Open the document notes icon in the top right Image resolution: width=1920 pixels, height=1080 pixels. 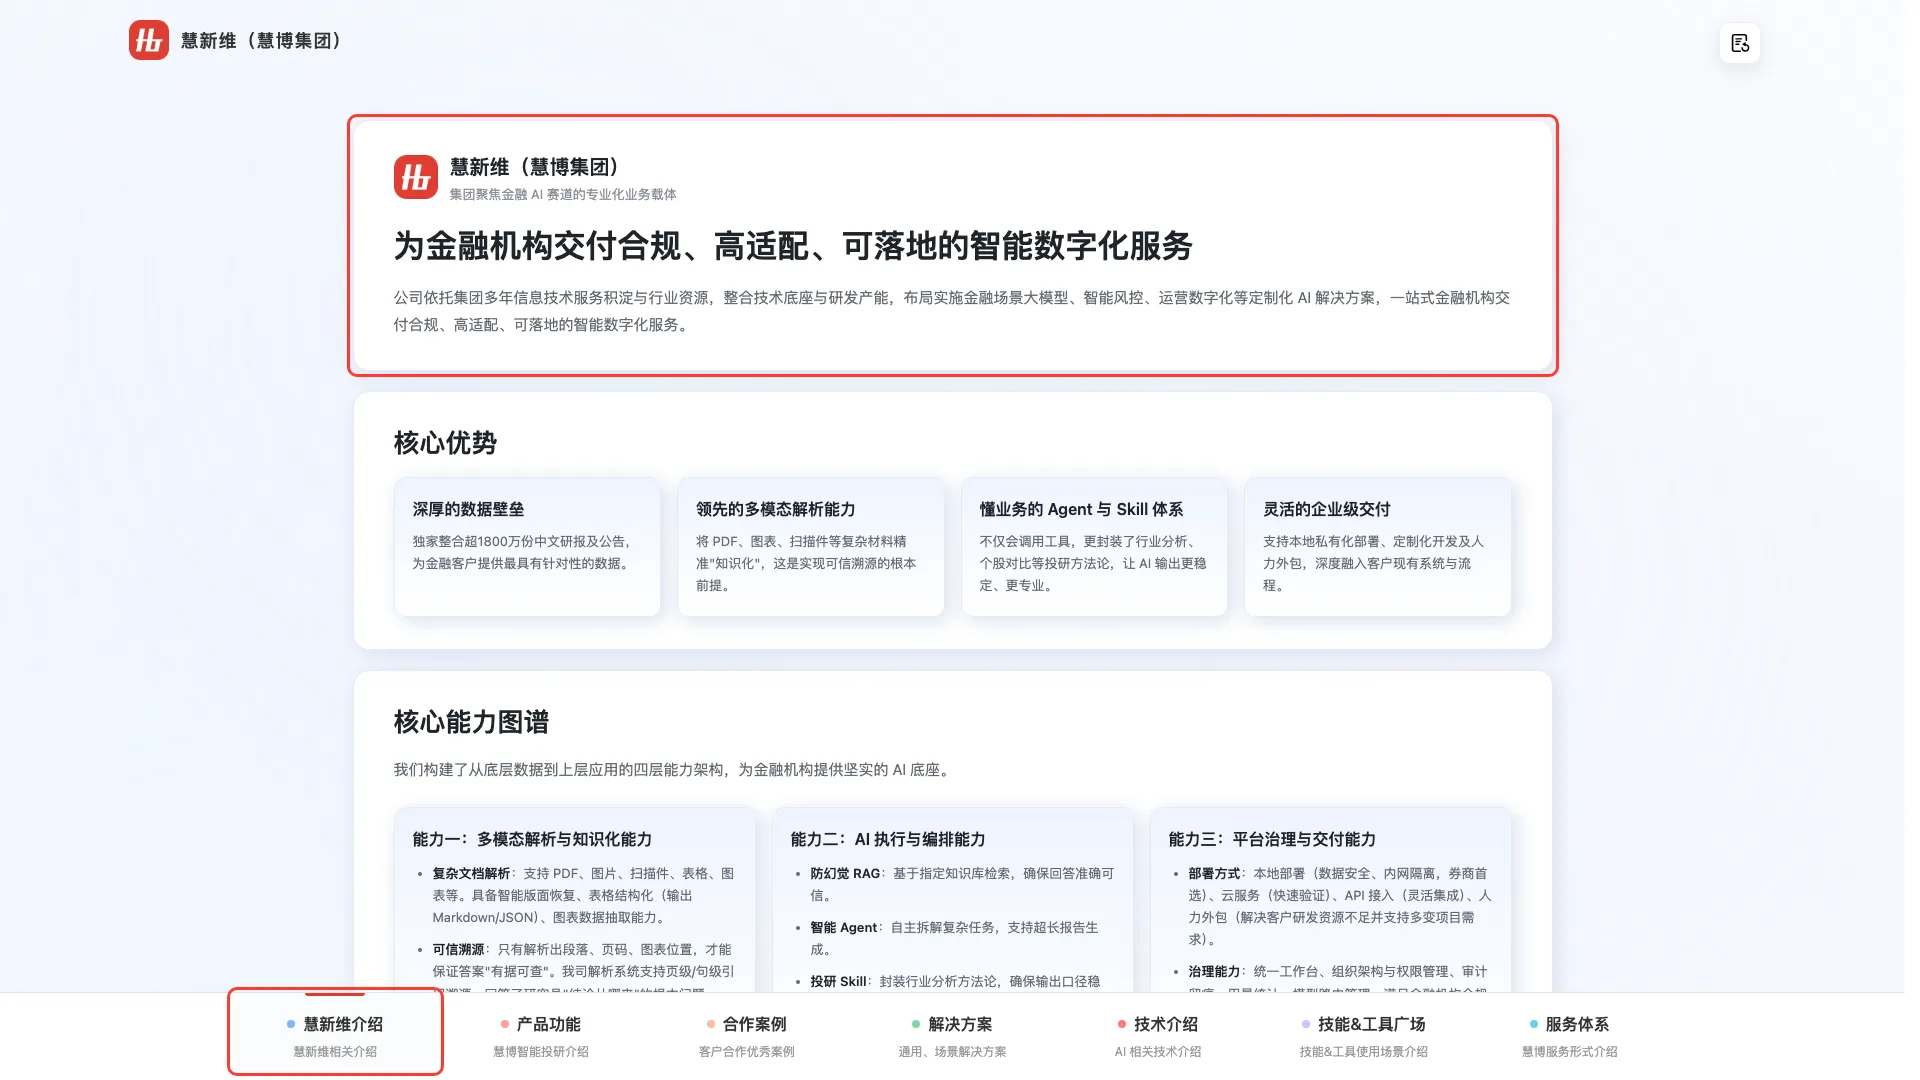(x=1740, y=44)
